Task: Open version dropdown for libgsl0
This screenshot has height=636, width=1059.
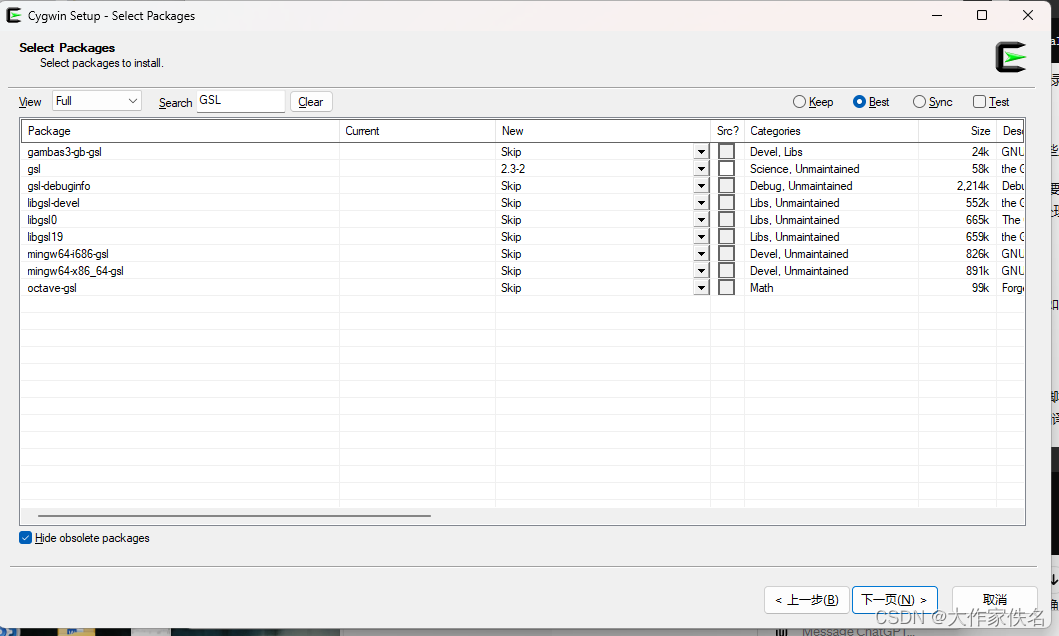Action: pos(701,219)
